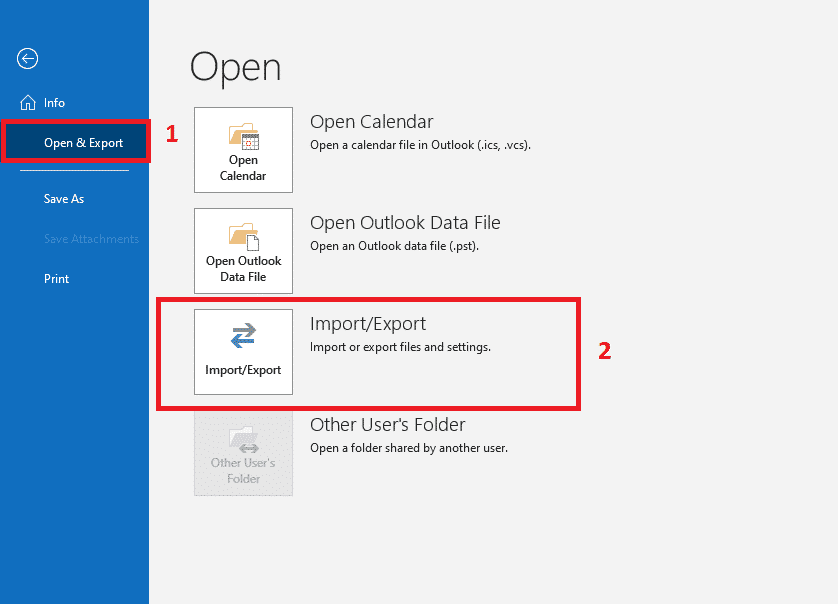This screenshot has height=604, width=838.
Task: Open the Import/Export wizard
Action: pyautogui.click(x=243, y=352)
